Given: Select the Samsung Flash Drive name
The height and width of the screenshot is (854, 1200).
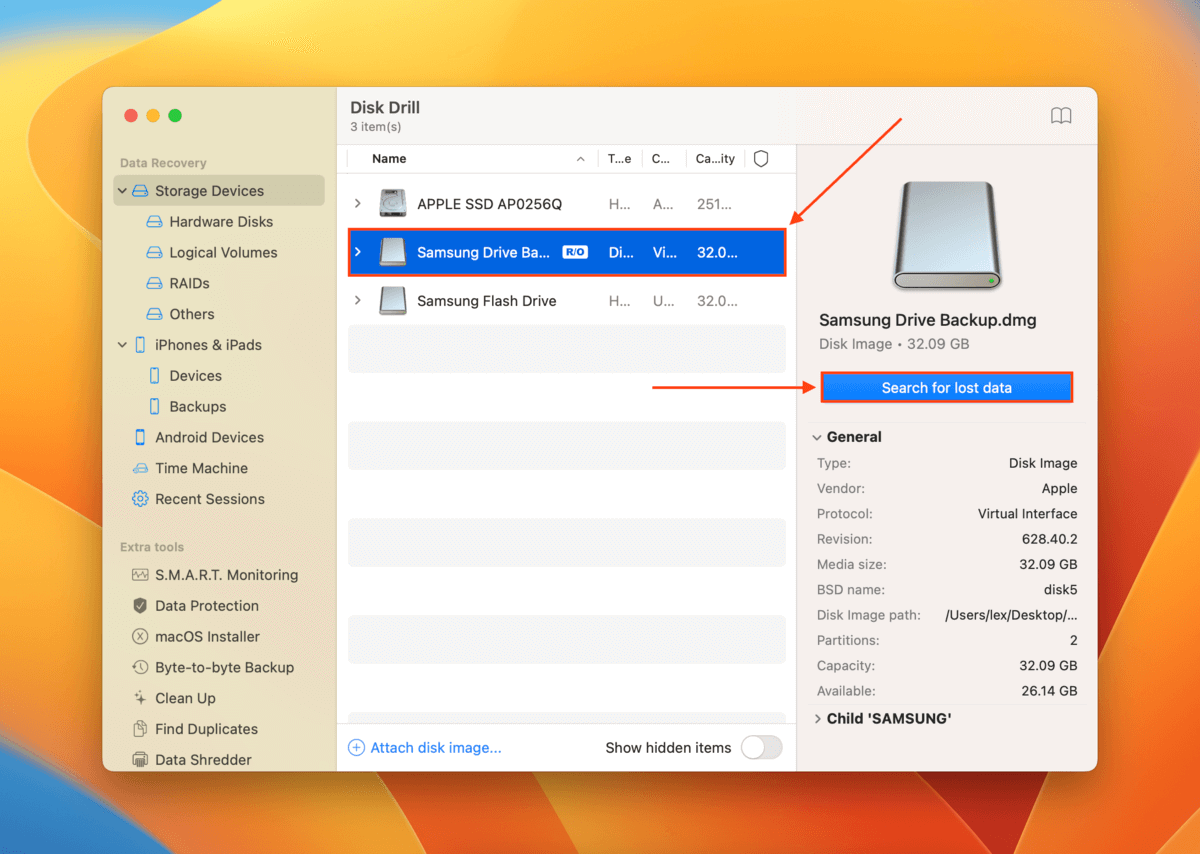Looking at the screenshot, I should point(486,301).
